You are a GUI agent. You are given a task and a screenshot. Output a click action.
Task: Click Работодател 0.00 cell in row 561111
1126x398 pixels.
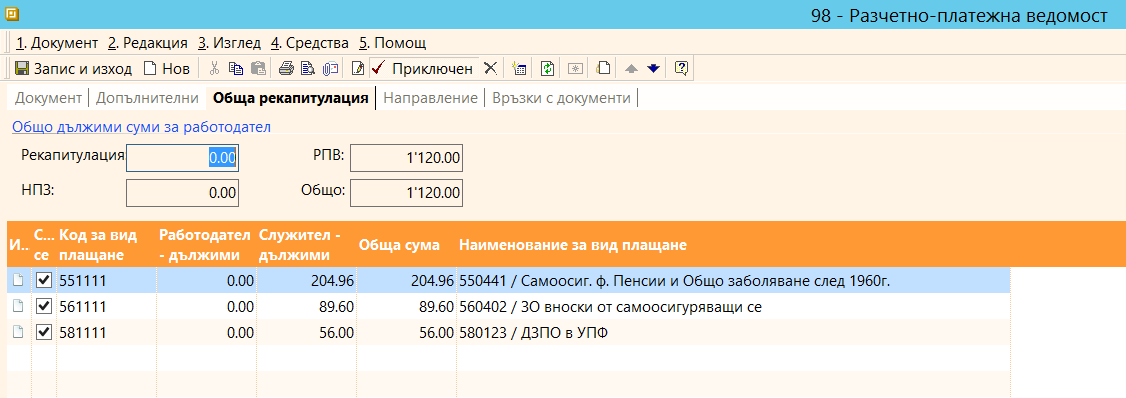click(x=206, y=306)
